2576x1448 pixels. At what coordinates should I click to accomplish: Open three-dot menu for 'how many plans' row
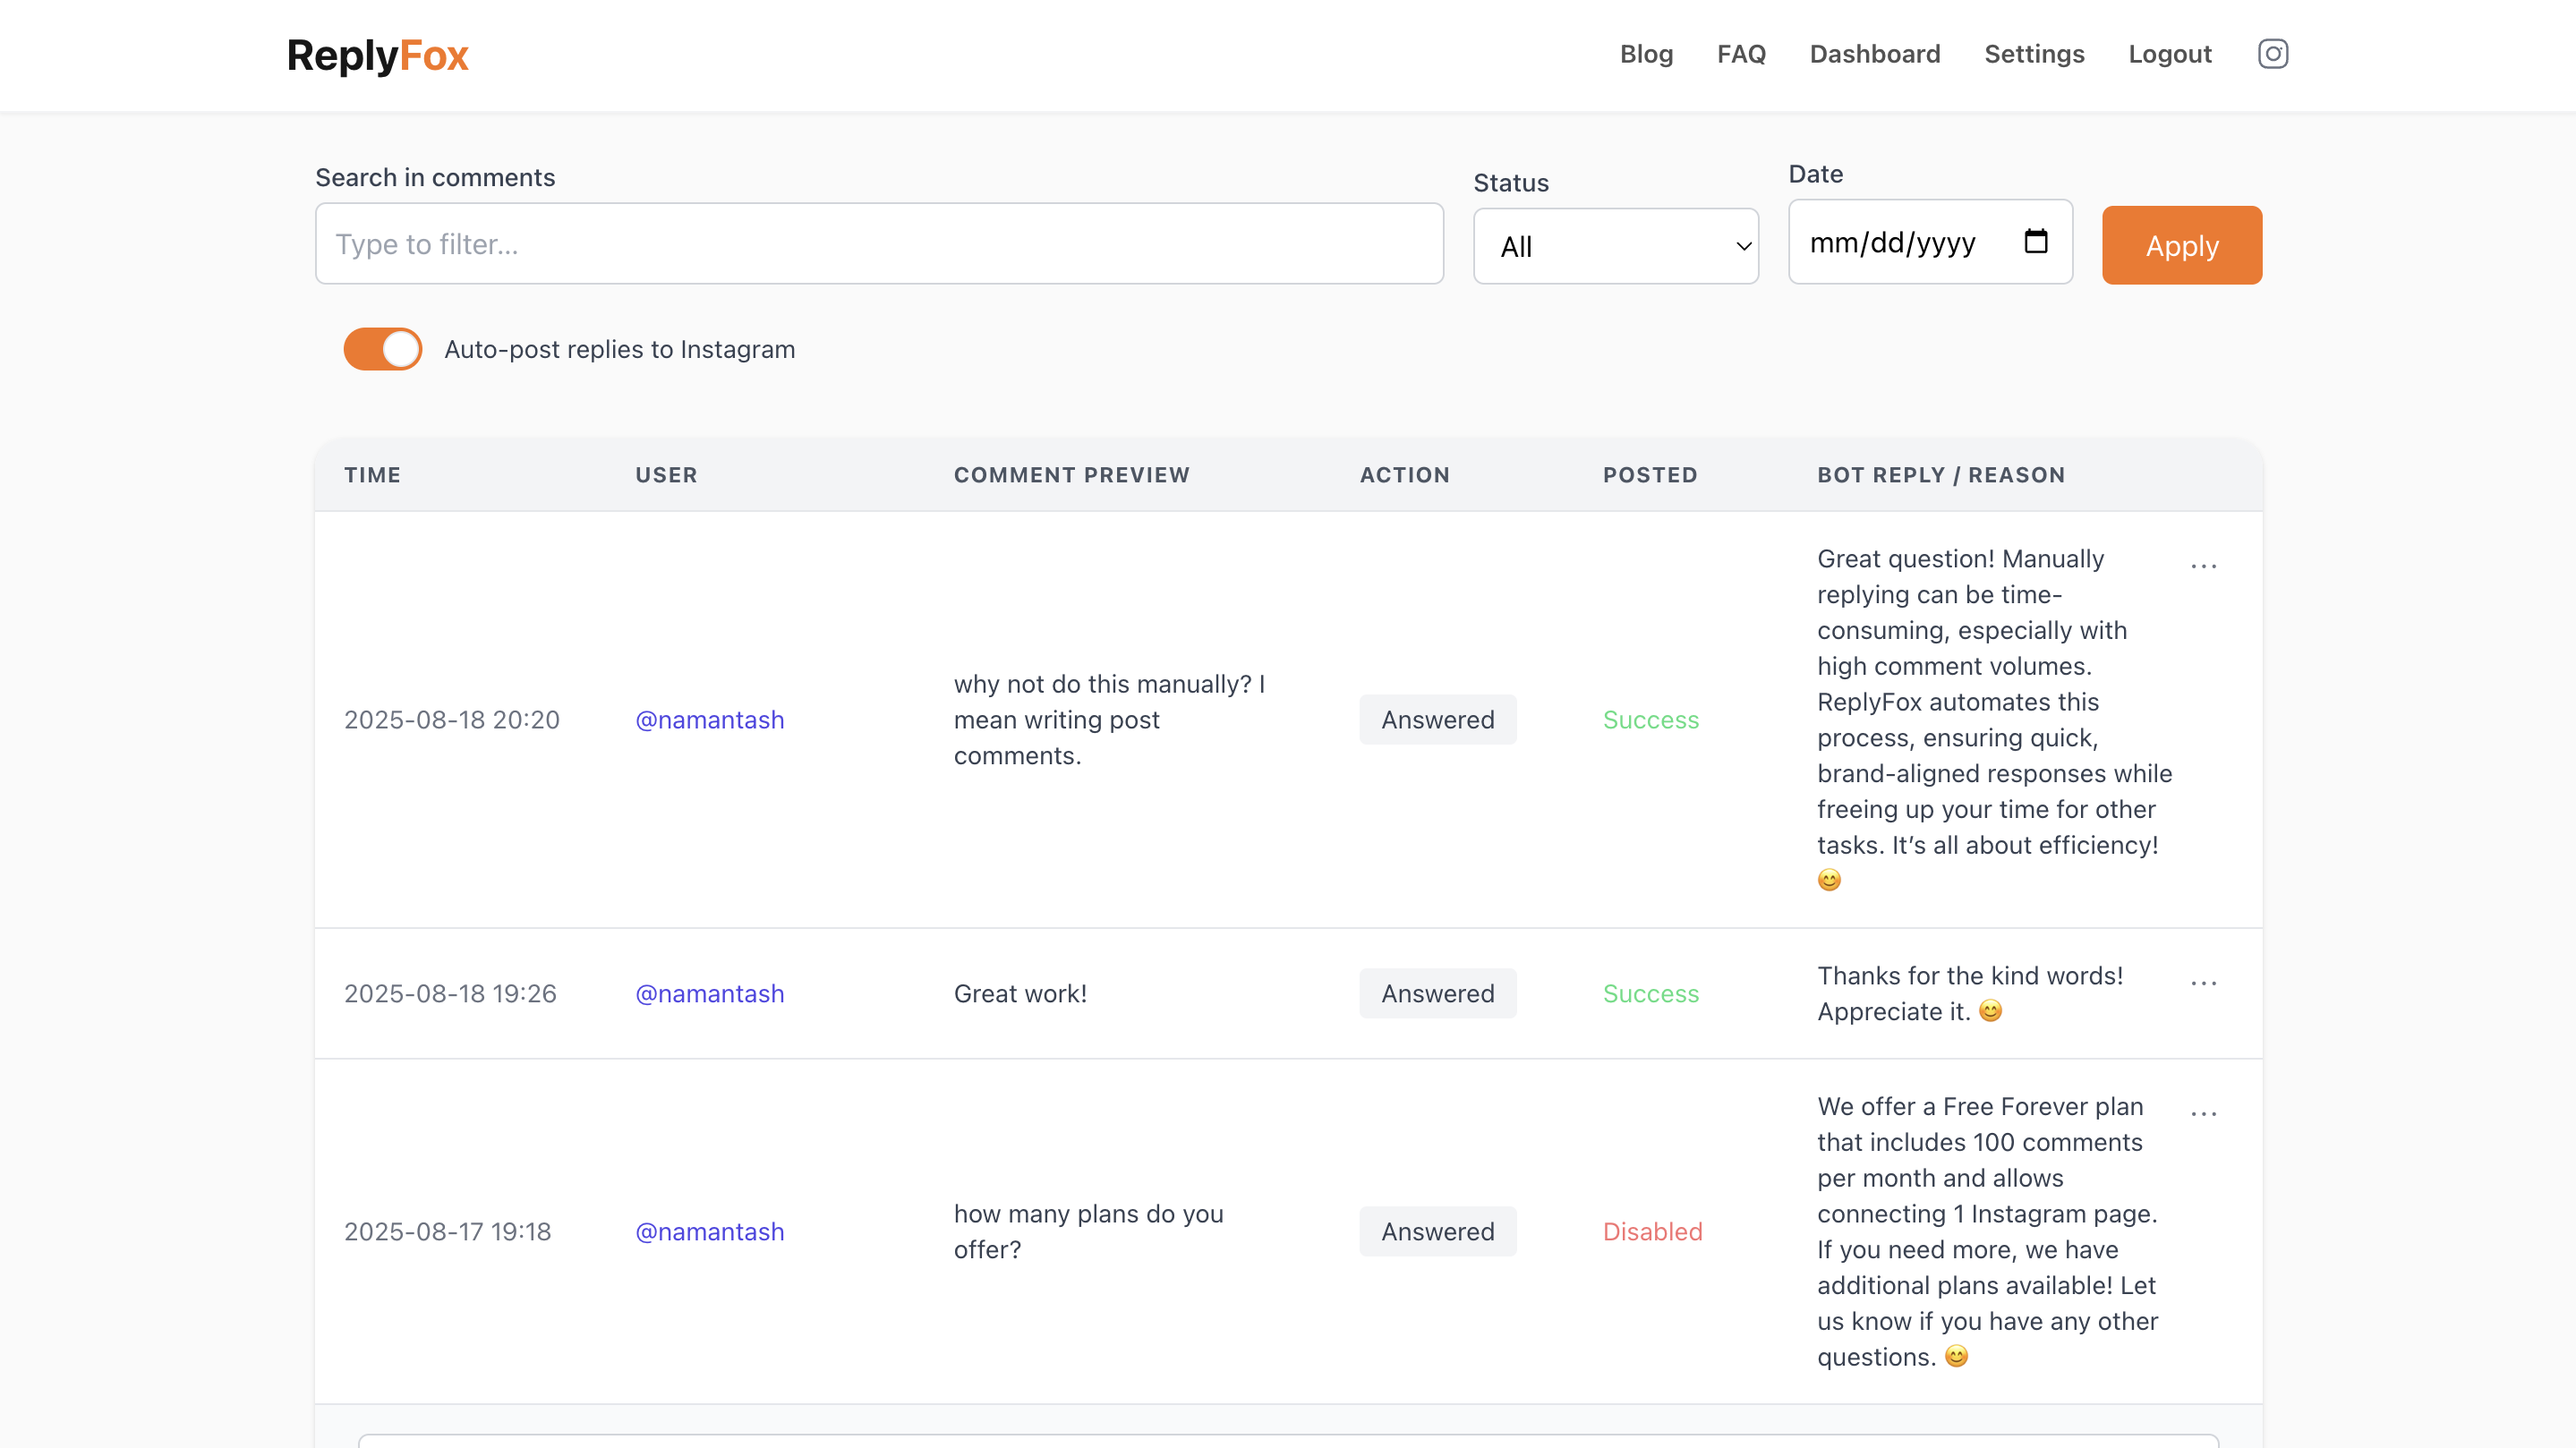(x=2203, y=1113)
